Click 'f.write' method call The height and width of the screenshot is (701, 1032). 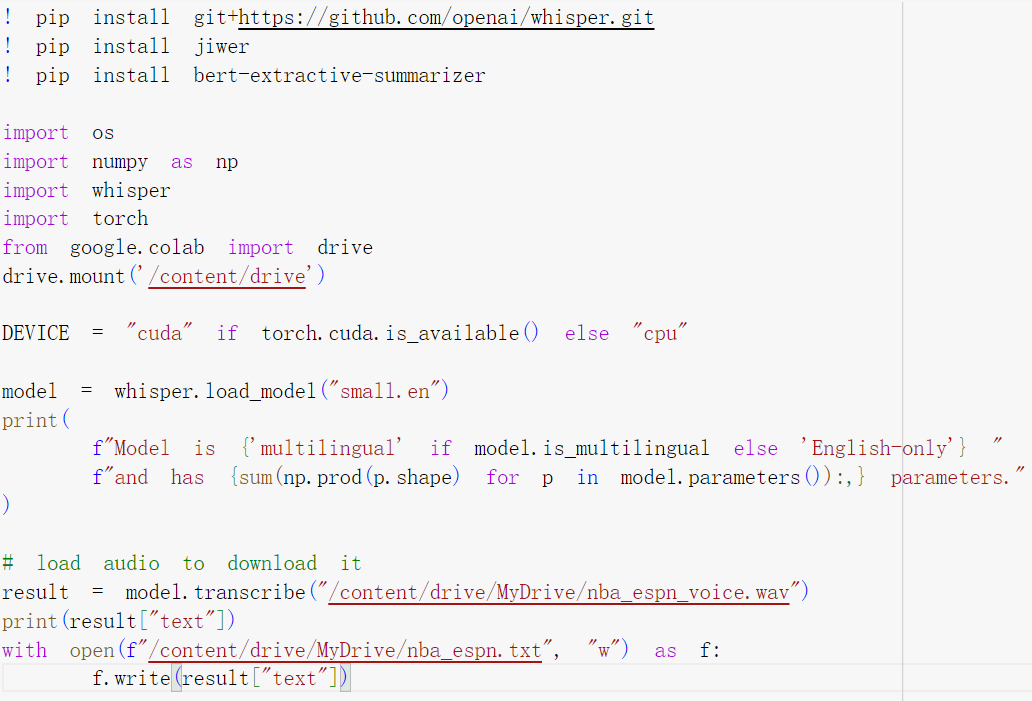point(132,678)
